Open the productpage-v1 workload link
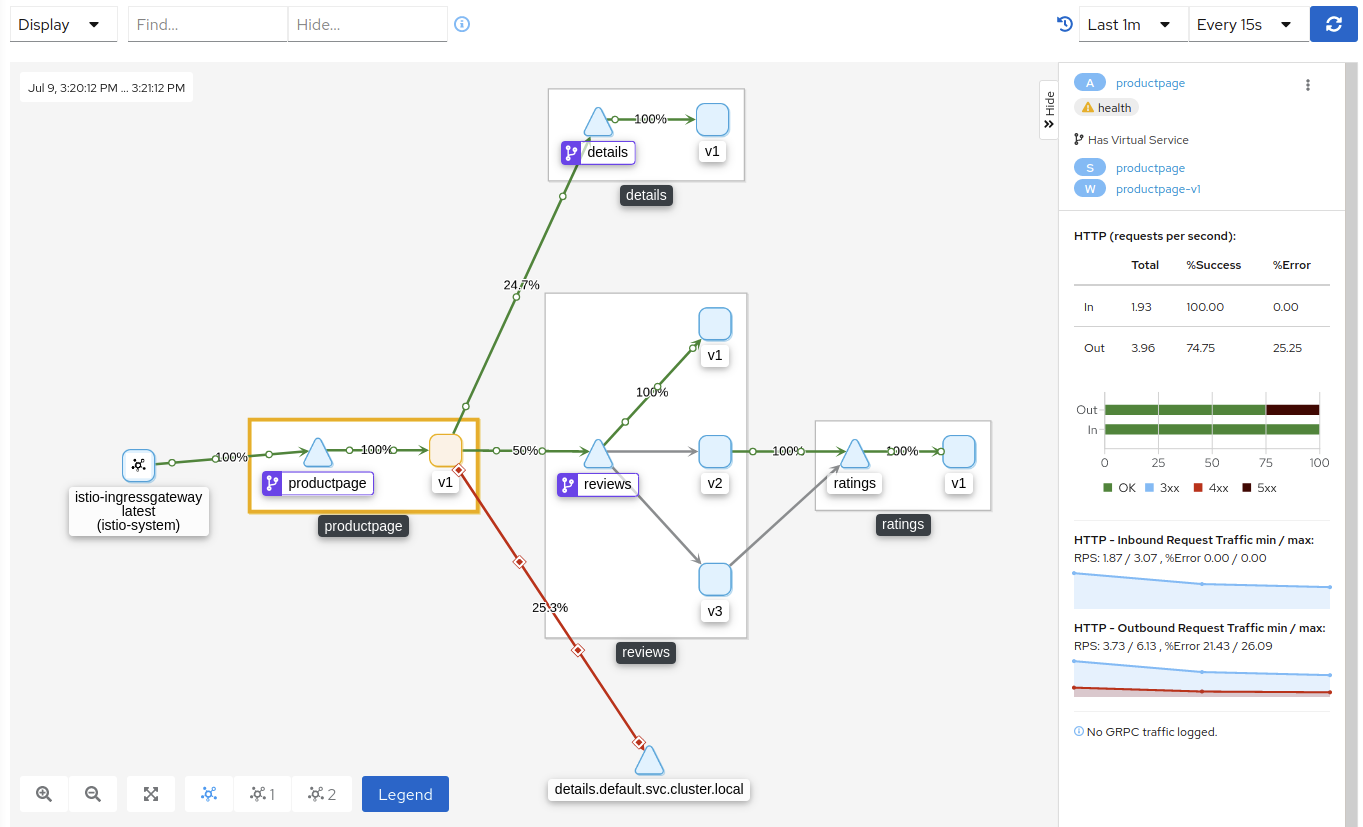1363x827 pixels. tap(1158, 188)
